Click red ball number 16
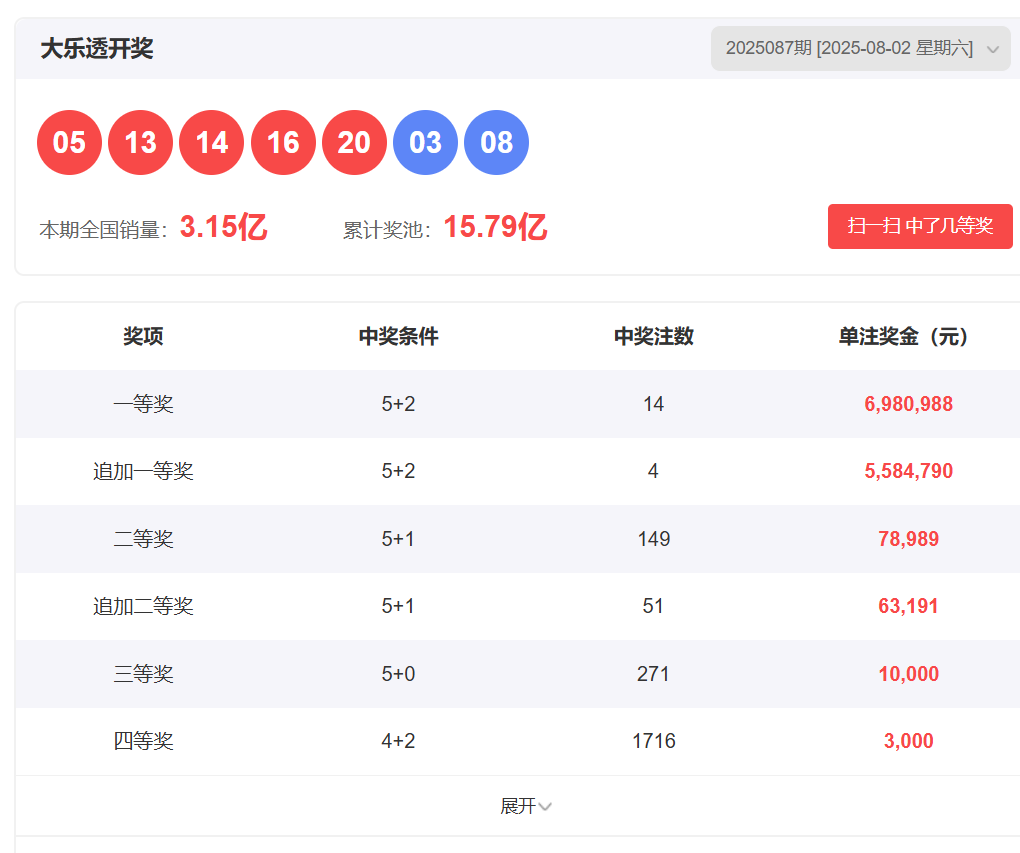1020x853 pixels. pyautogui.click(x=283, y=143)
